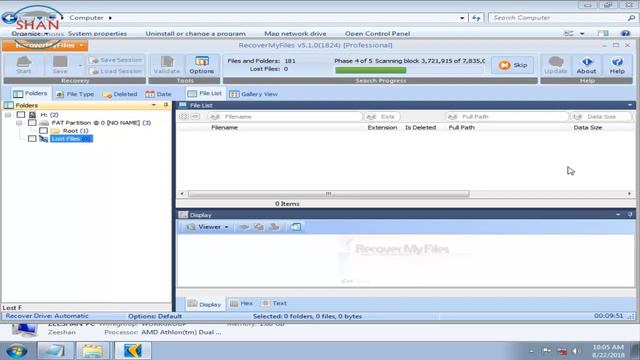Click the Update speech-bubble icon
This screenshot has width=640, height=360.
[x=556, y=62]
